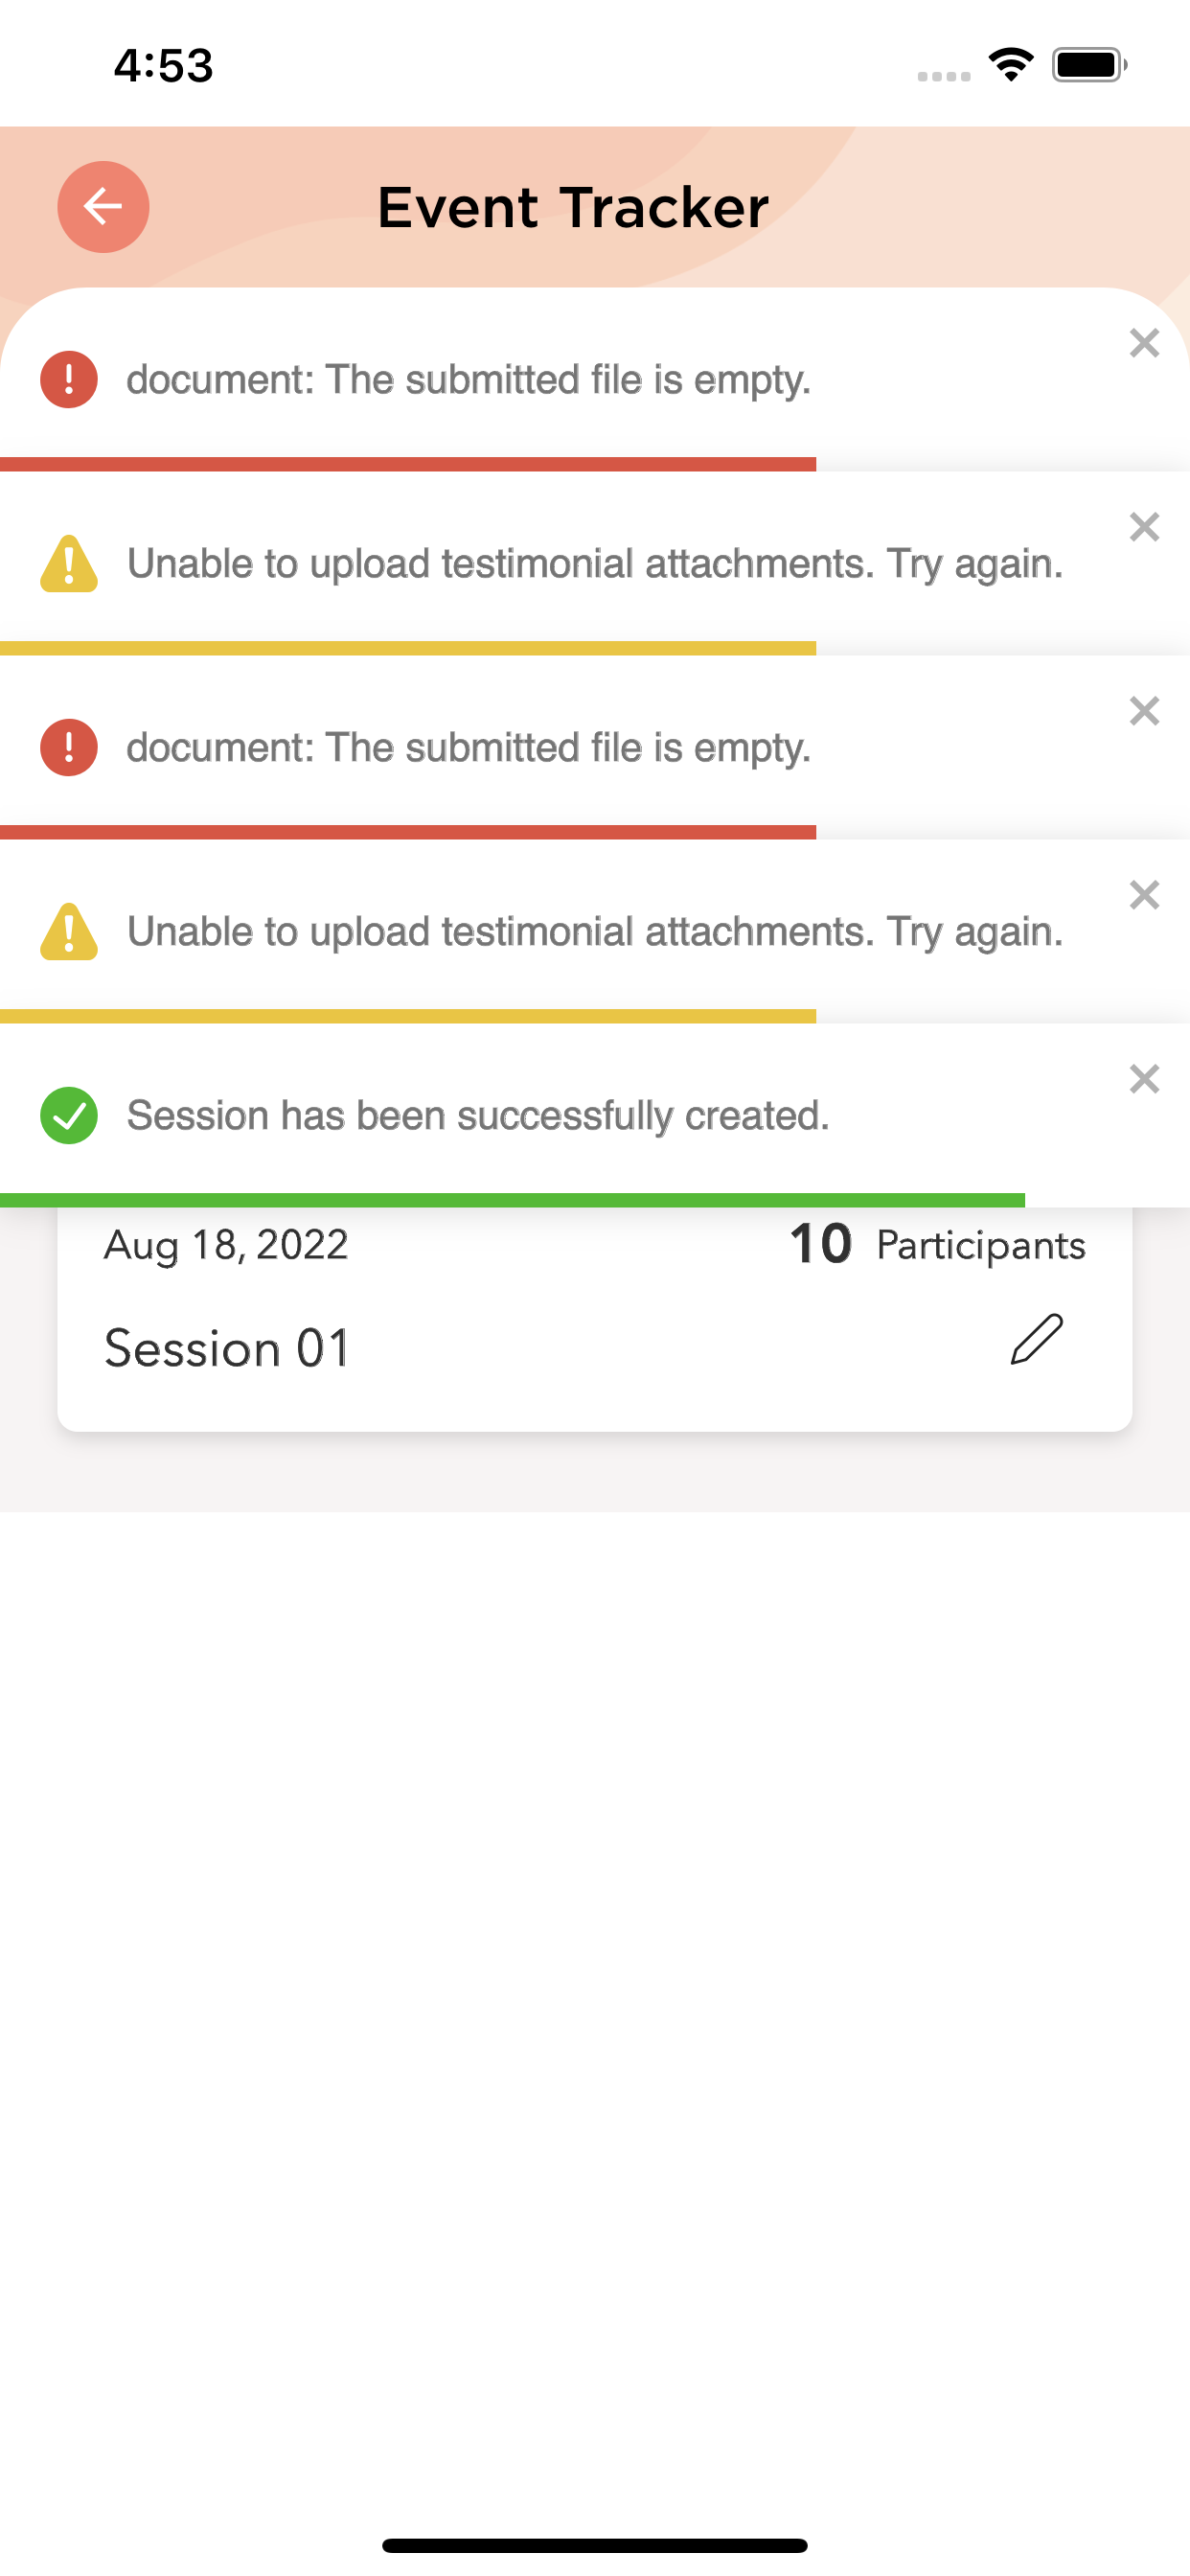Screen dimensions: 1190x2576
Task: Edit Session 01 via pencil icon
Action: 1036,1339
